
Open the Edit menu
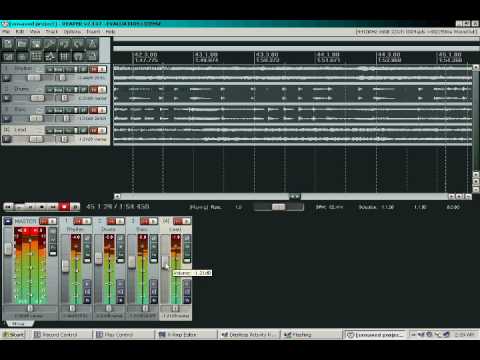(20, 32)
